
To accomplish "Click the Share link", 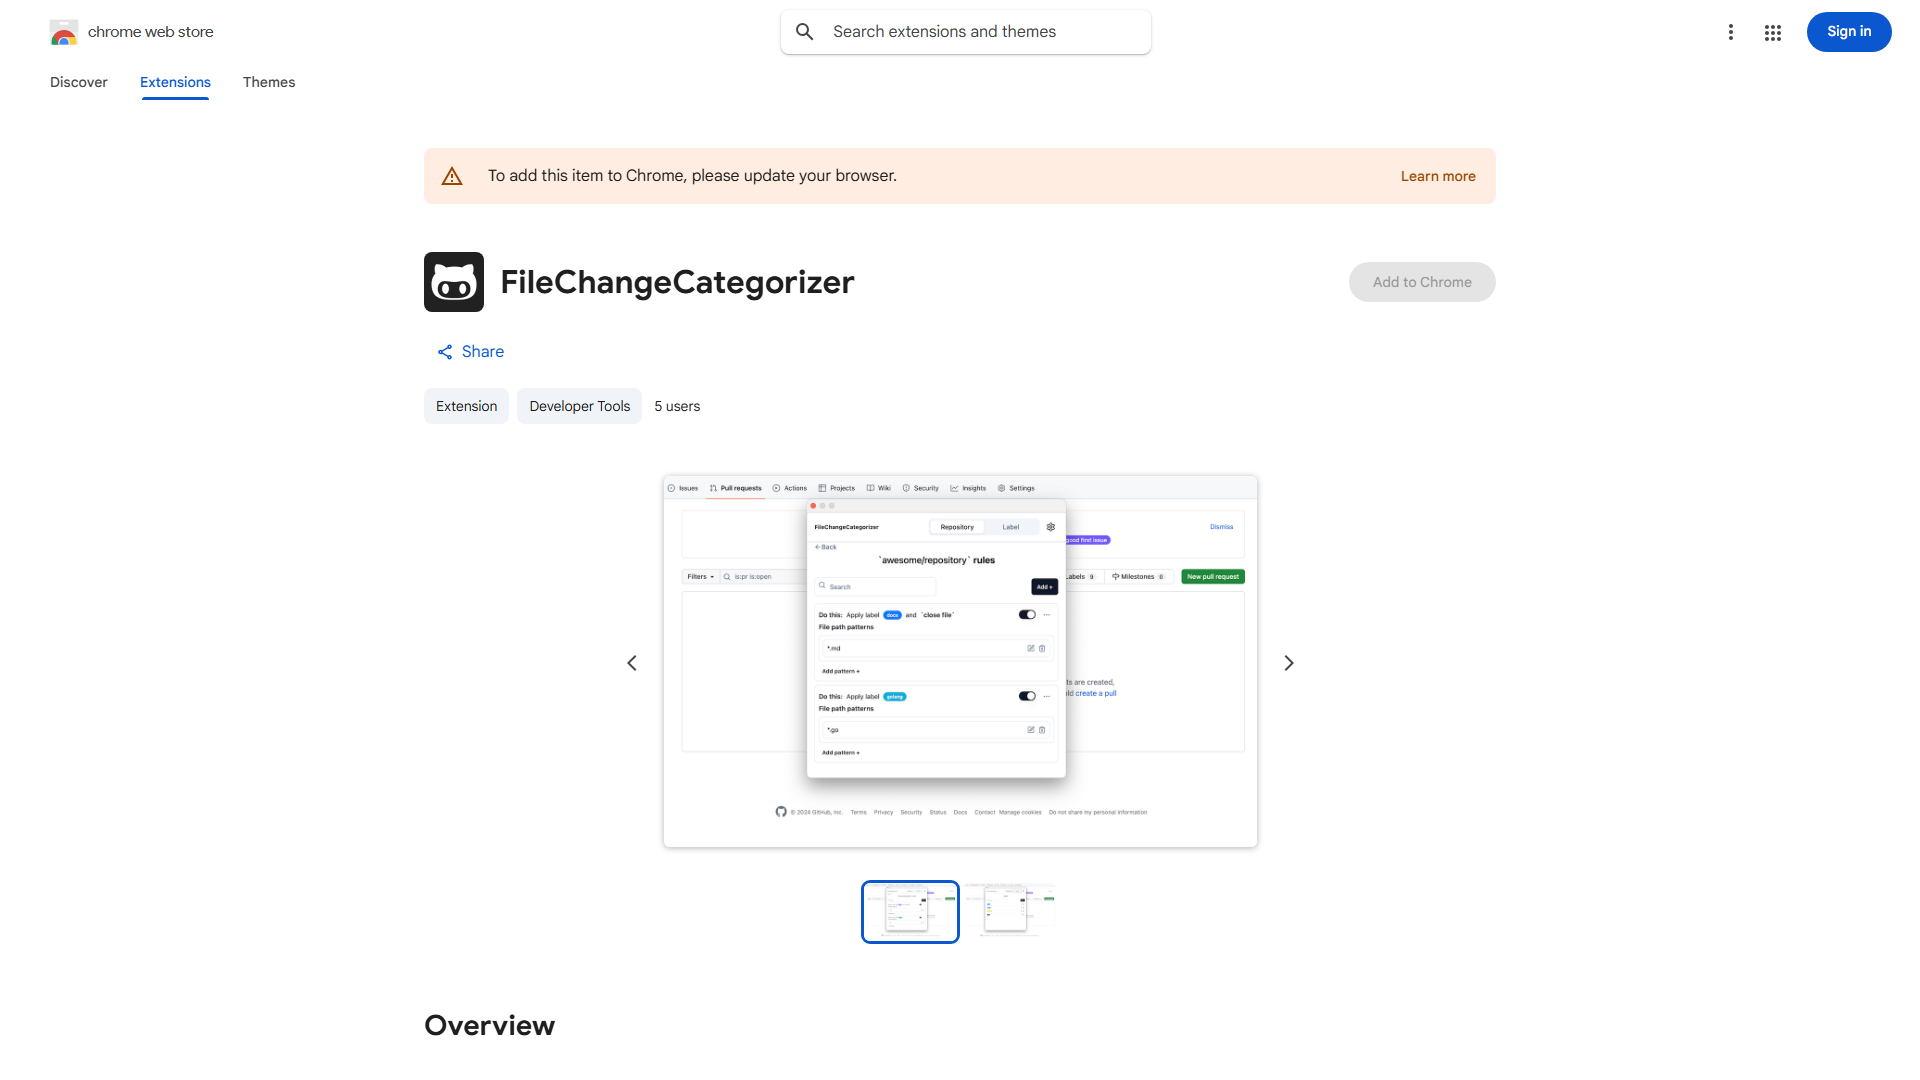I will click(483, 352).
